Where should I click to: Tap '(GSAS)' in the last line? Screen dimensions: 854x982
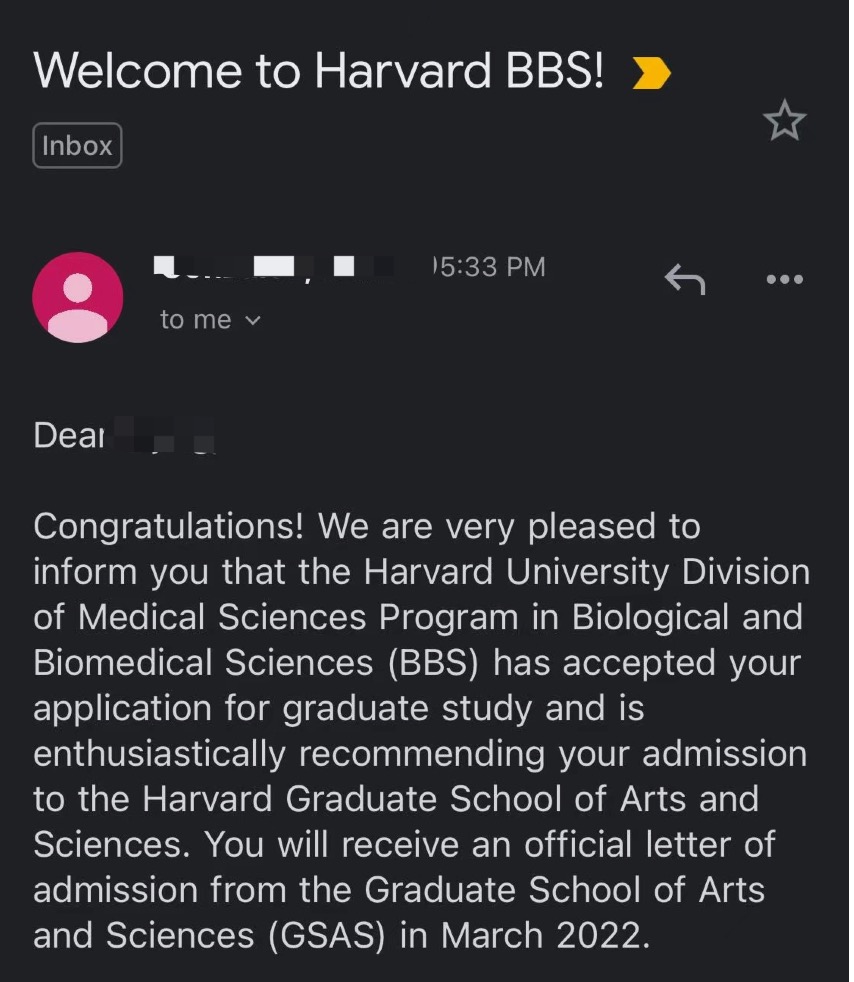pos(327,936)
